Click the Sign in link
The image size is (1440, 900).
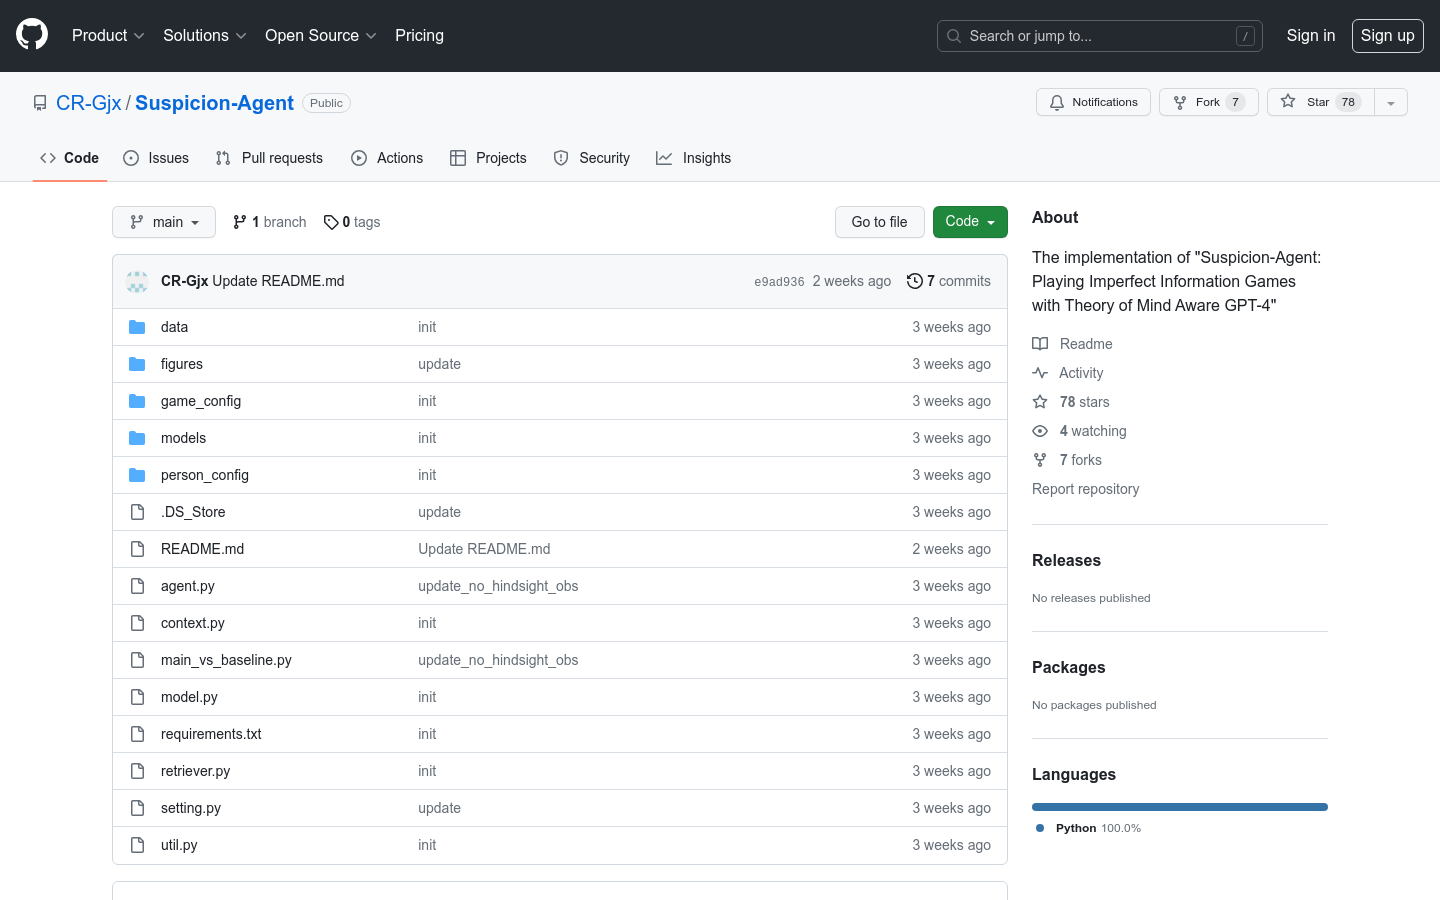(1311, 35)
